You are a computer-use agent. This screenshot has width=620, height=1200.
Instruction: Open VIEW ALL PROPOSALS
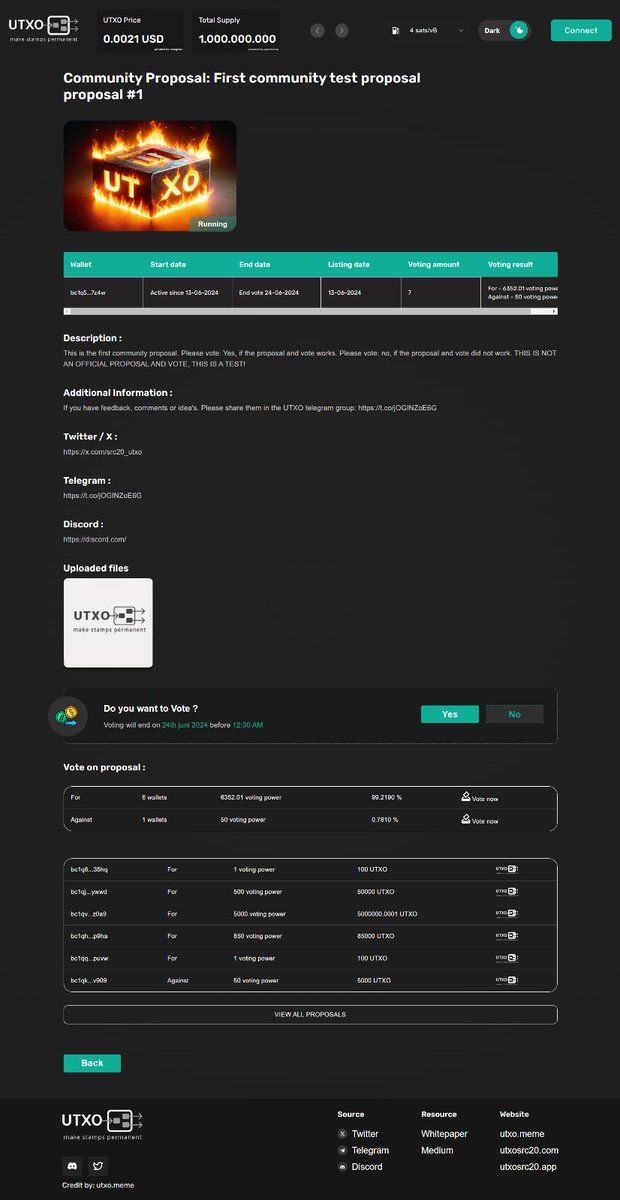pos(310,1014)
